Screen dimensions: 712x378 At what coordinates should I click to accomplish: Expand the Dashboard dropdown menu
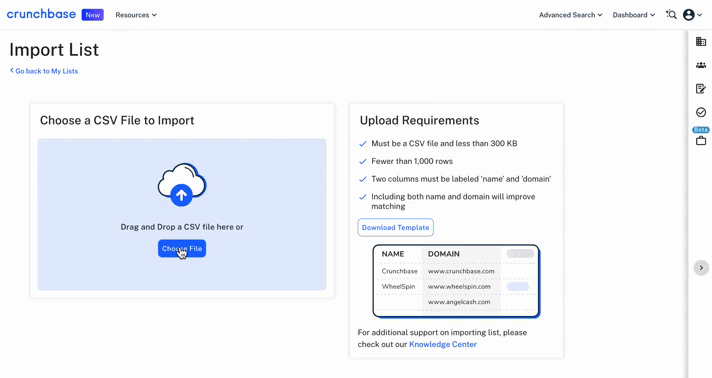[633, 15]
